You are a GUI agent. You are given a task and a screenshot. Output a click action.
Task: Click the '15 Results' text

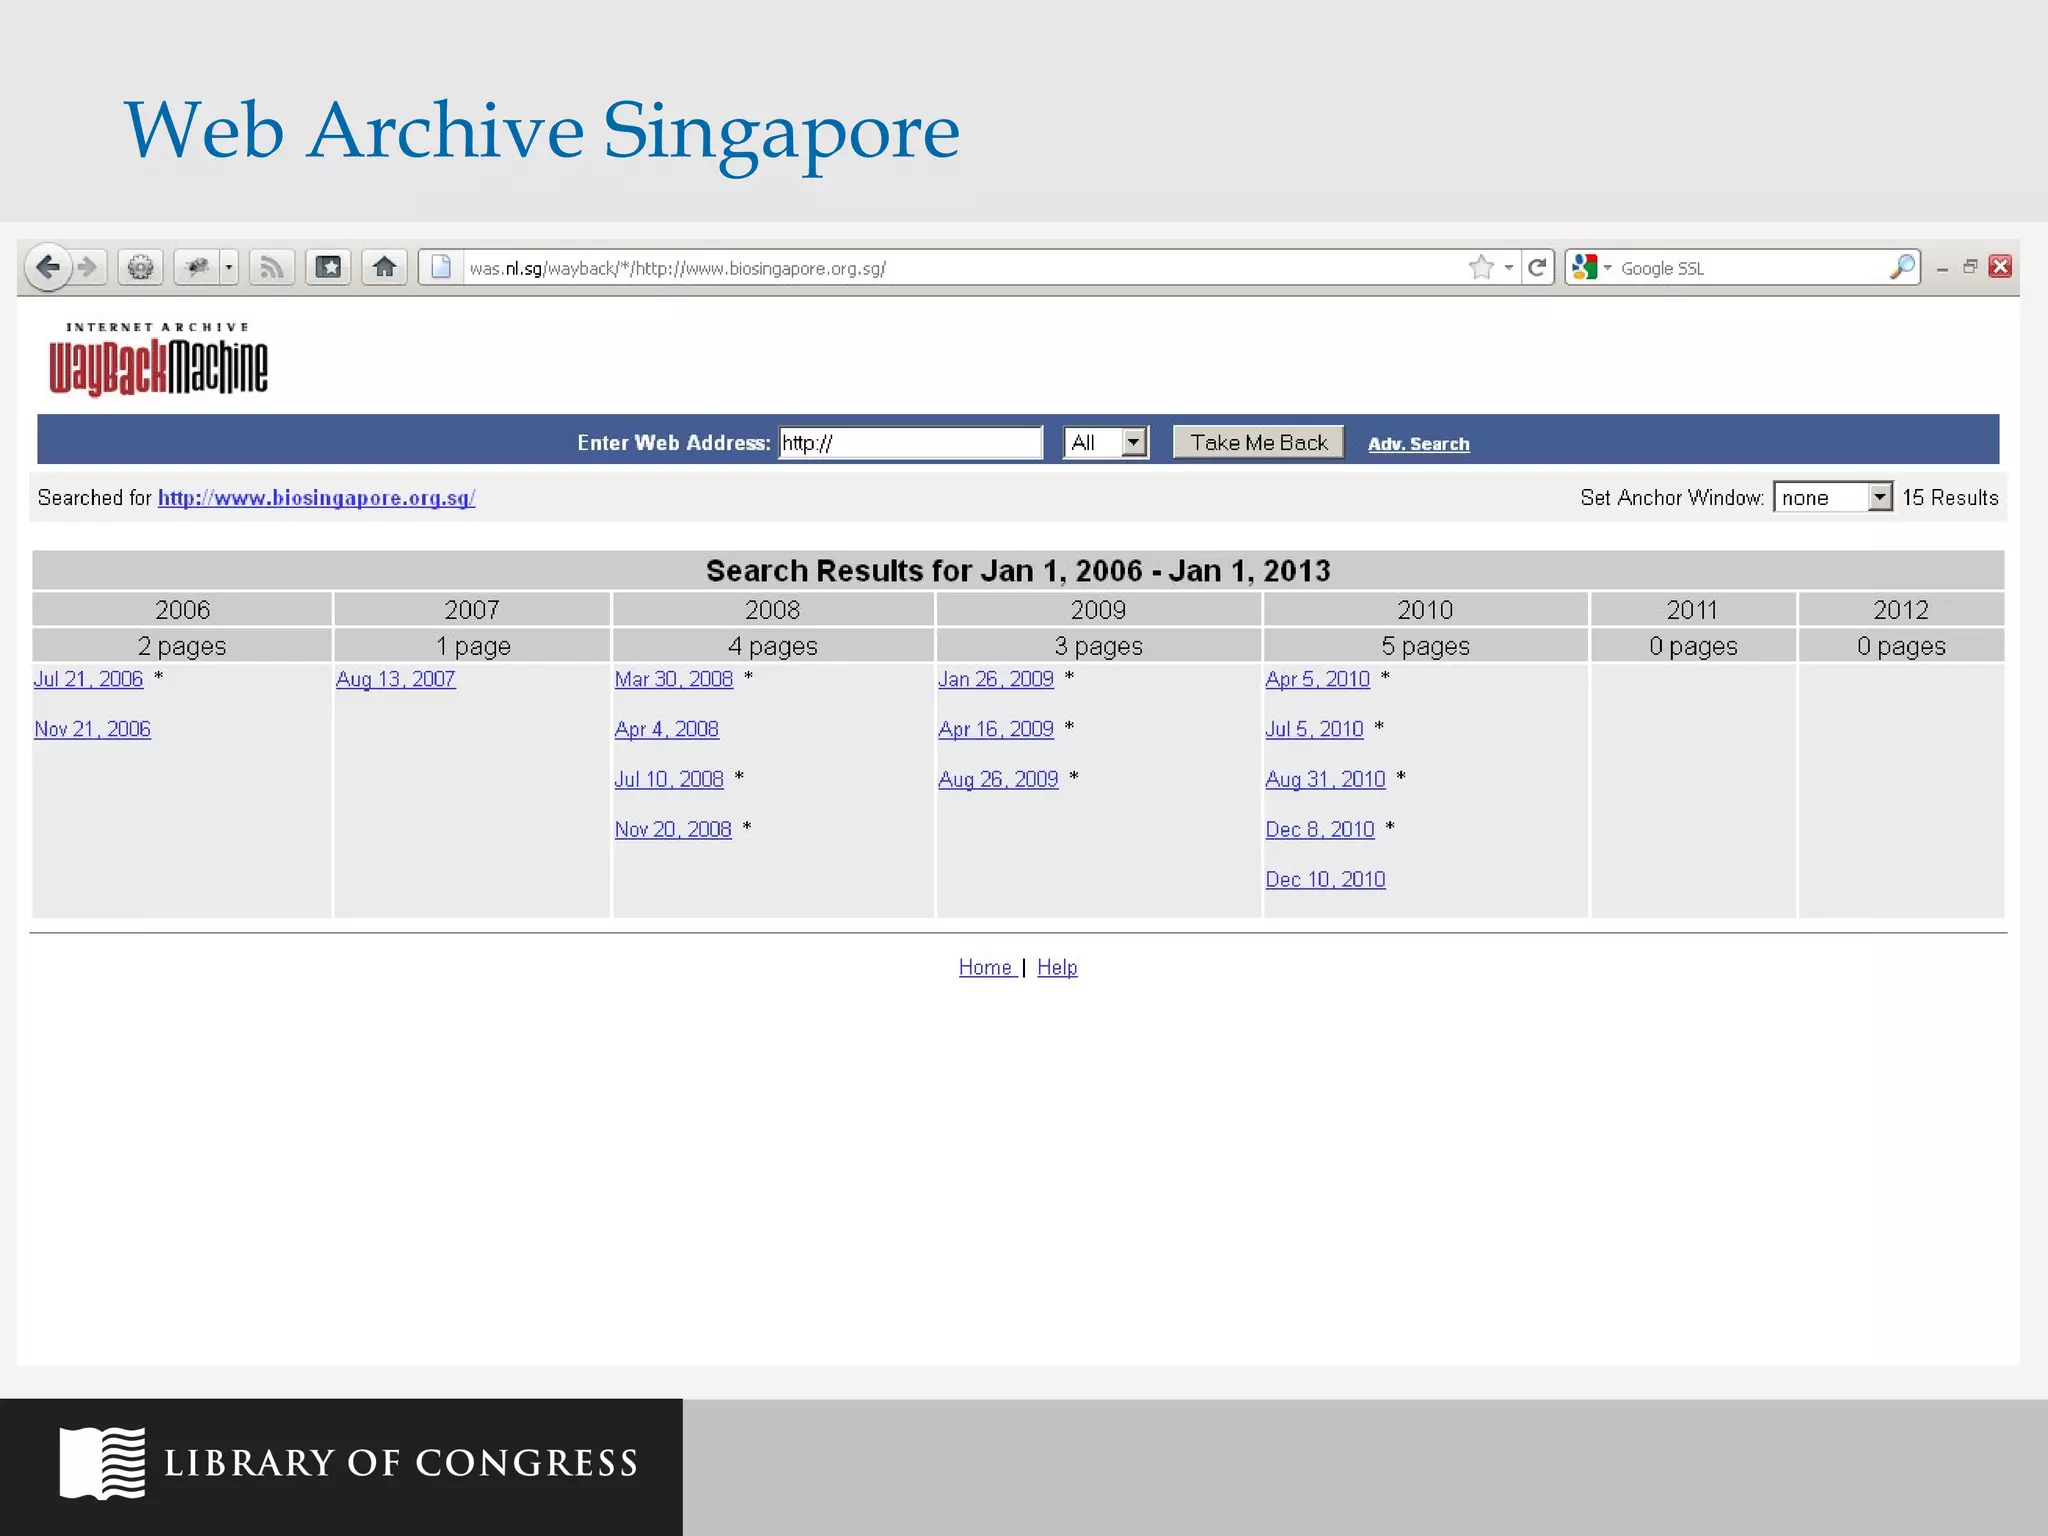pyautogui.click(x=1949, y=497)
